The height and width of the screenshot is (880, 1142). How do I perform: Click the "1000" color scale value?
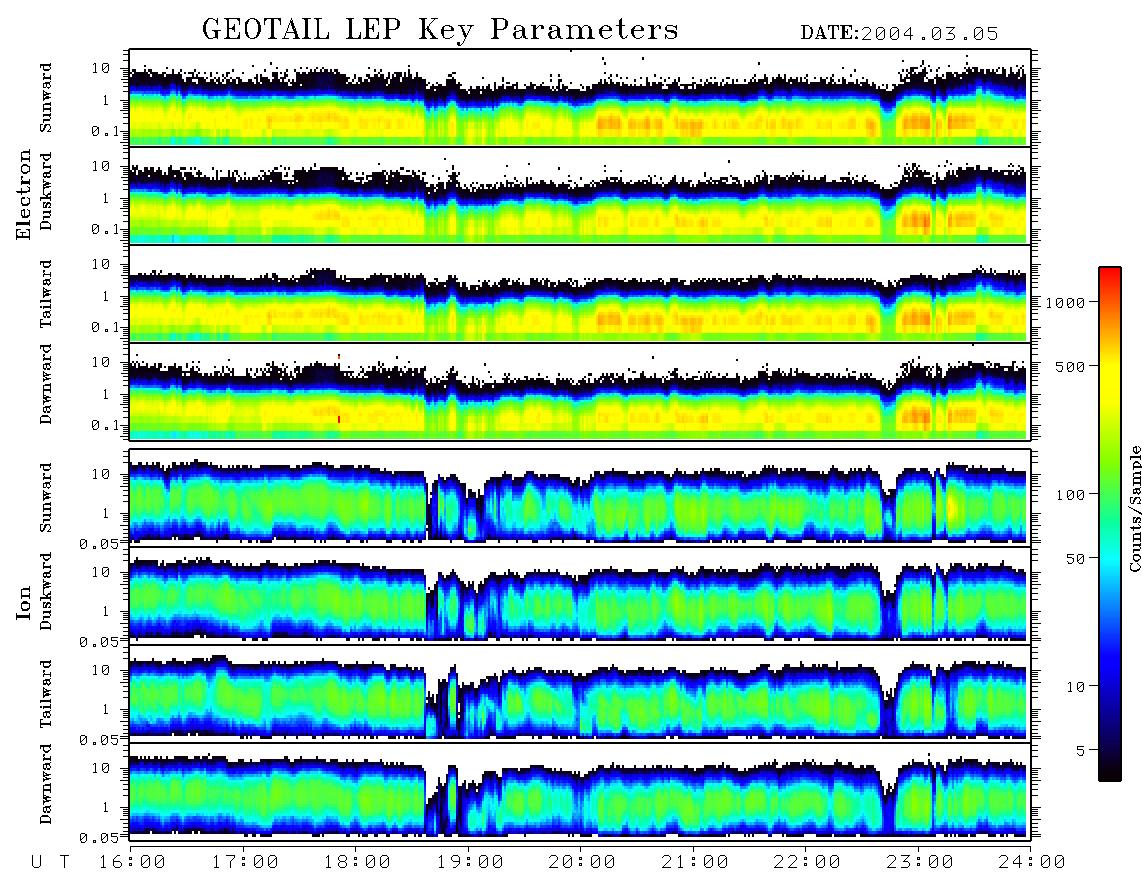click(x=1066, y=302)
